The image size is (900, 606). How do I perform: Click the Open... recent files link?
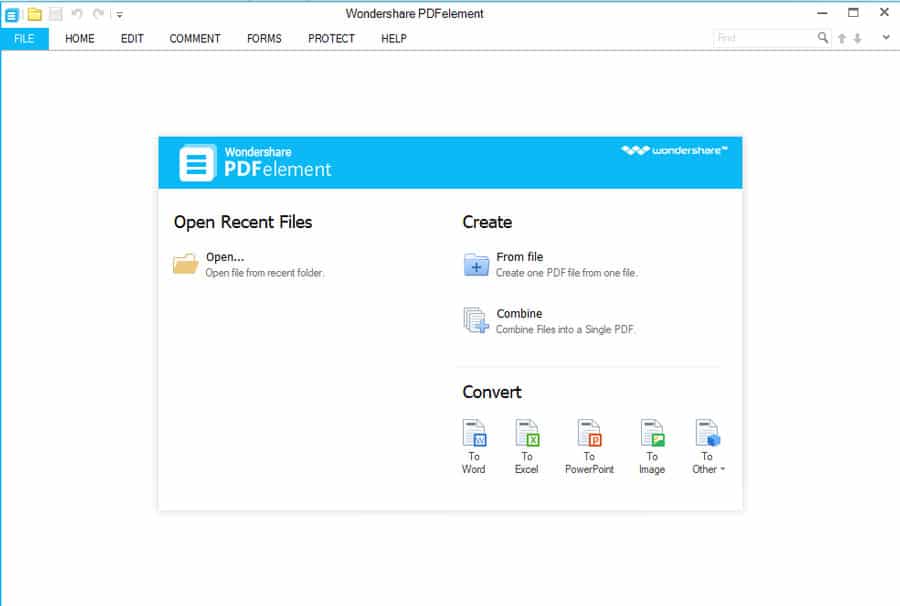[x=225, y=257]
